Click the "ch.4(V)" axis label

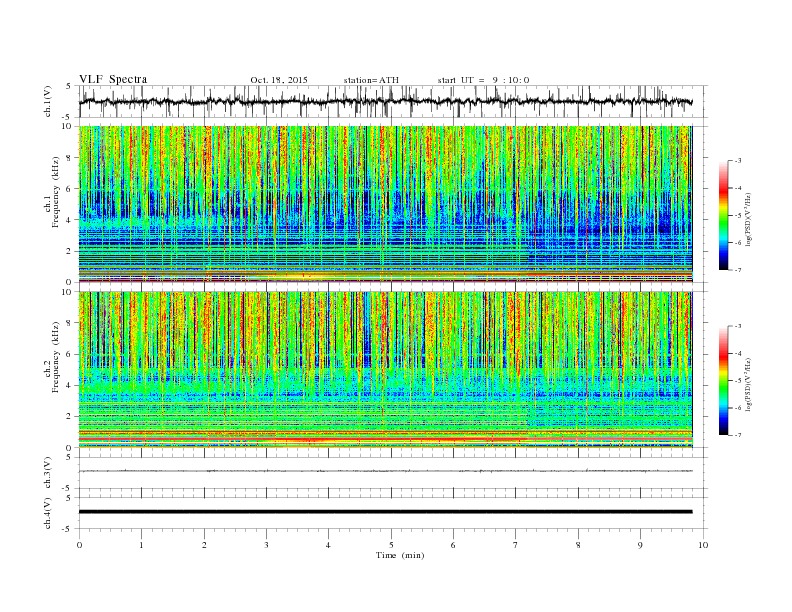pos(47,513)
